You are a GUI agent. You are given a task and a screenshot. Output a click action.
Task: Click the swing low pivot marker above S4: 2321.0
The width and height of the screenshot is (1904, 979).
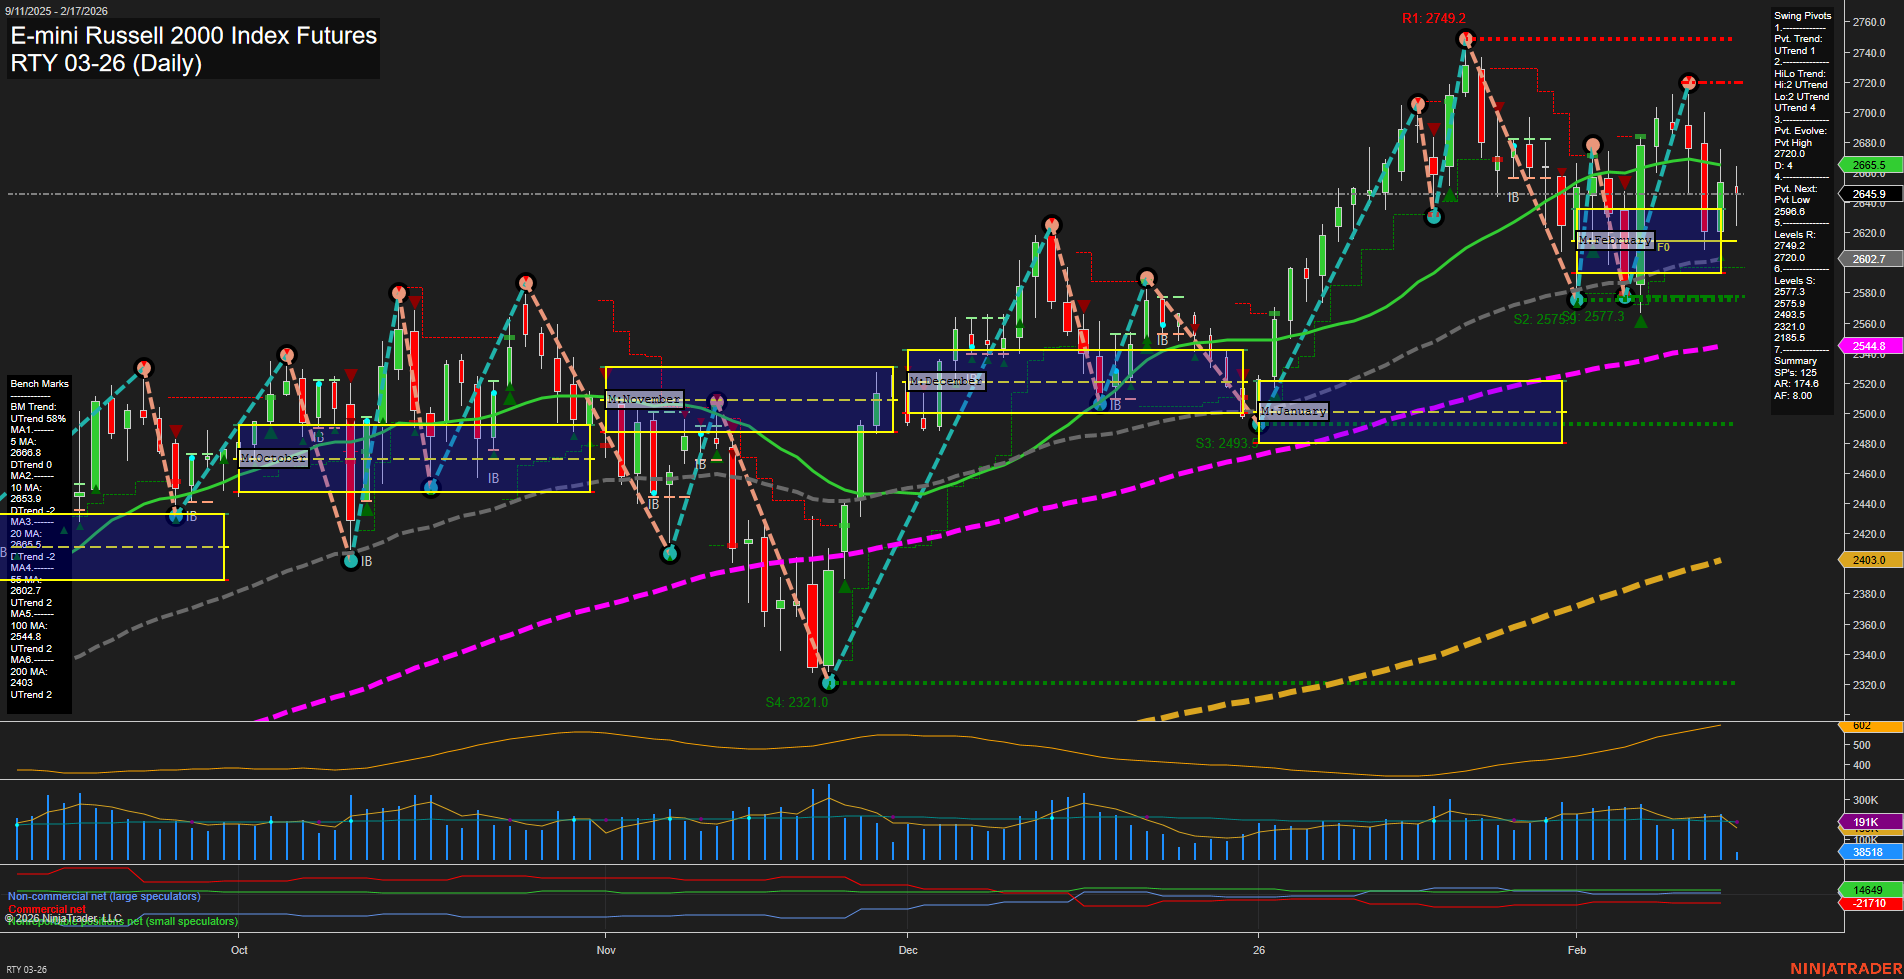coord(828,683)
